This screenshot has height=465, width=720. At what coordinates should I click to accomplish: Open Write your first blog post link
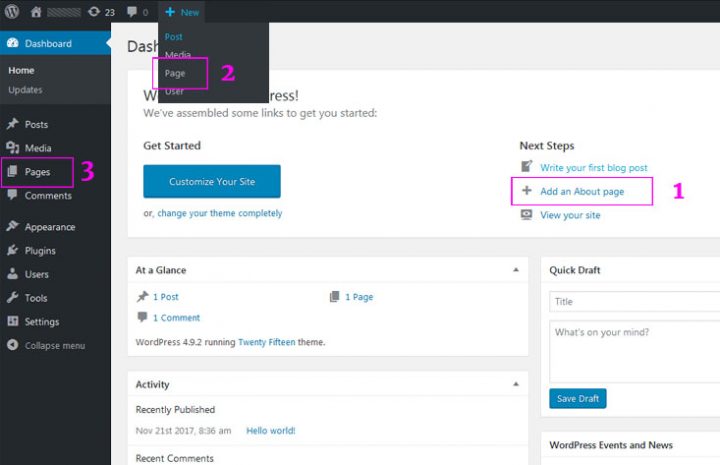[x=594, y=168]
